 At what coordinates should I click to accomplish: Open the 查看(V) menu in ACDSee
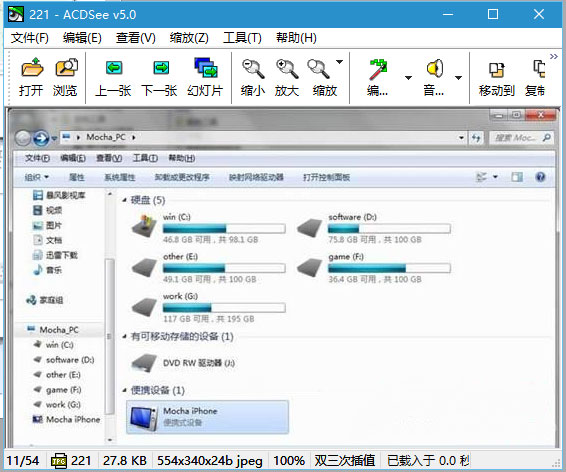click(x=136, y=38)
